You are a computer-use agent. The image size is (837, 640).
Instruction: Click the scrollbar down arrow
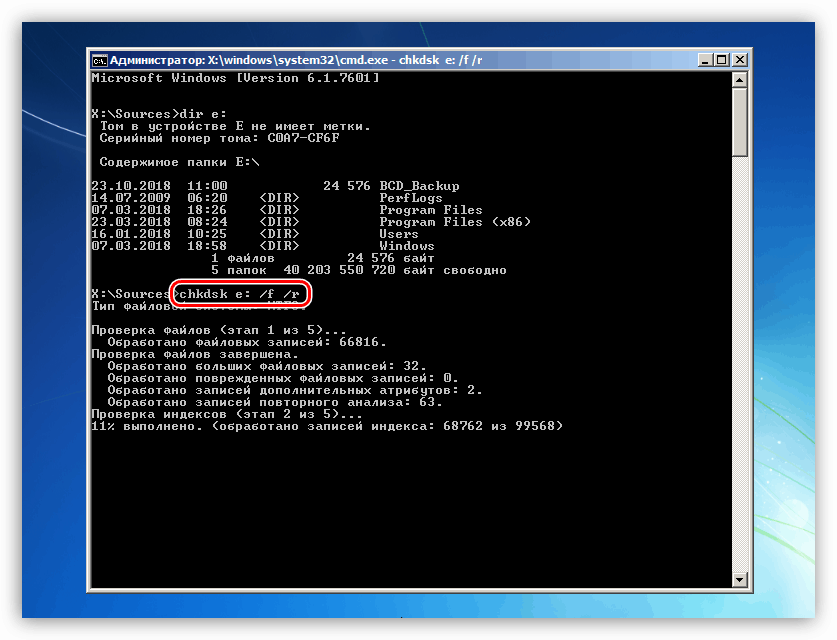[739, 579]
